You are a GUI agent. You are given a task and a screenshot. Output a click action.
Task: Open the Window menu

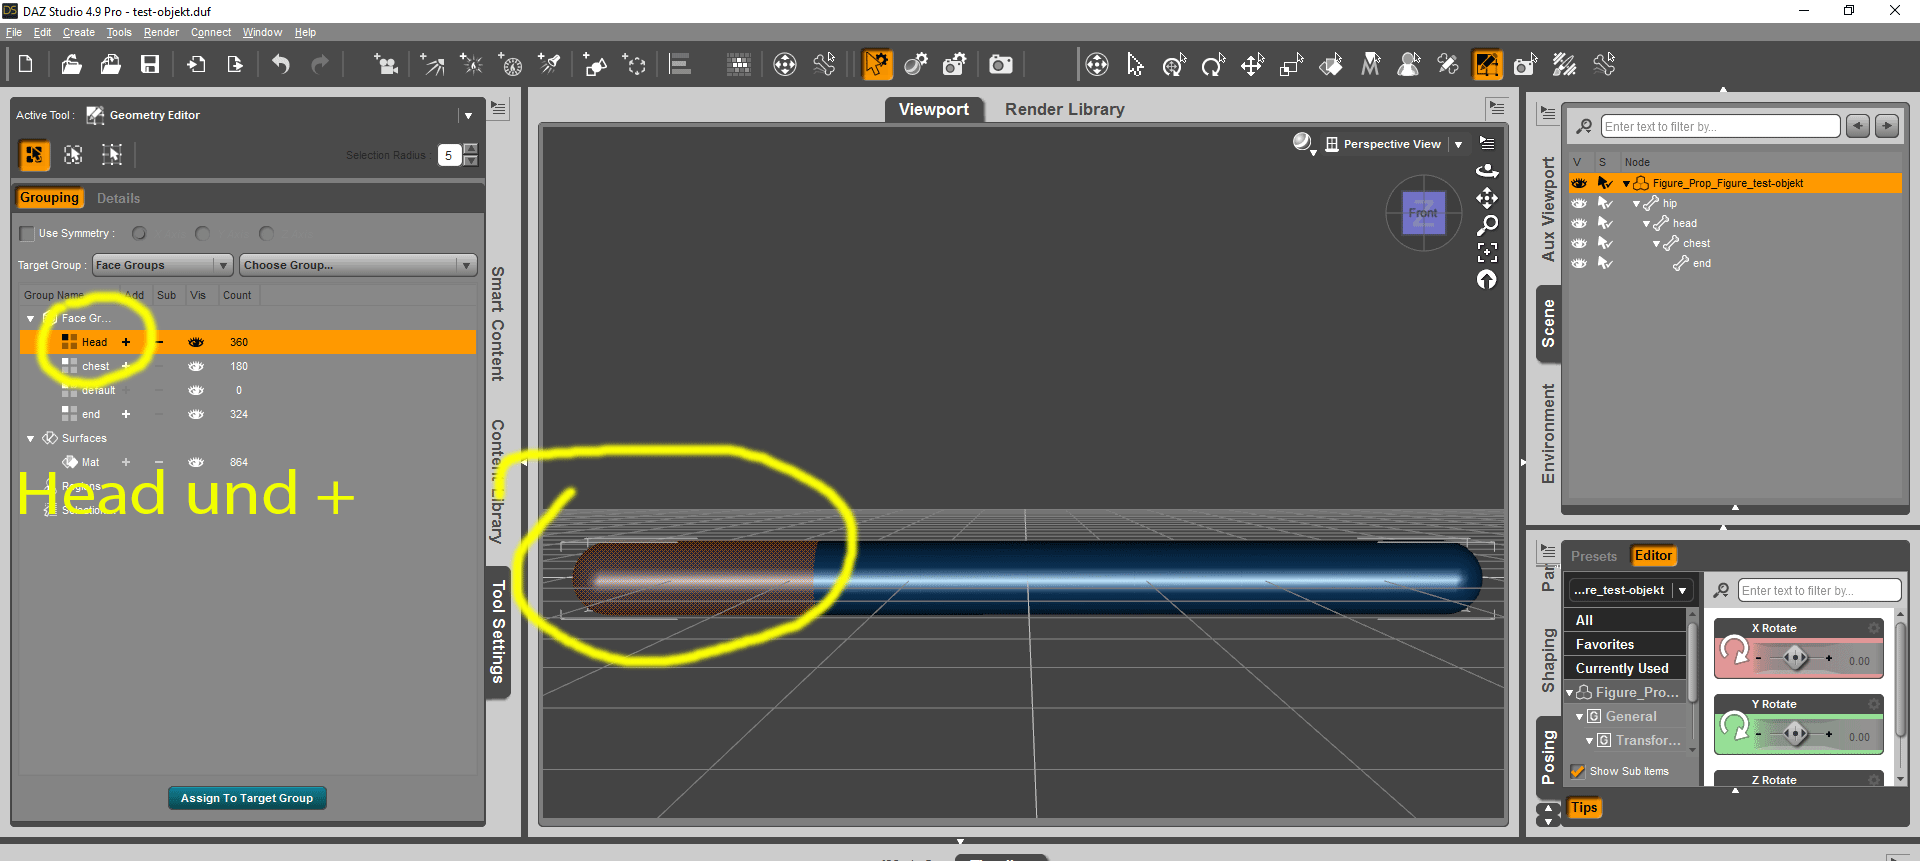pos(262,33)
